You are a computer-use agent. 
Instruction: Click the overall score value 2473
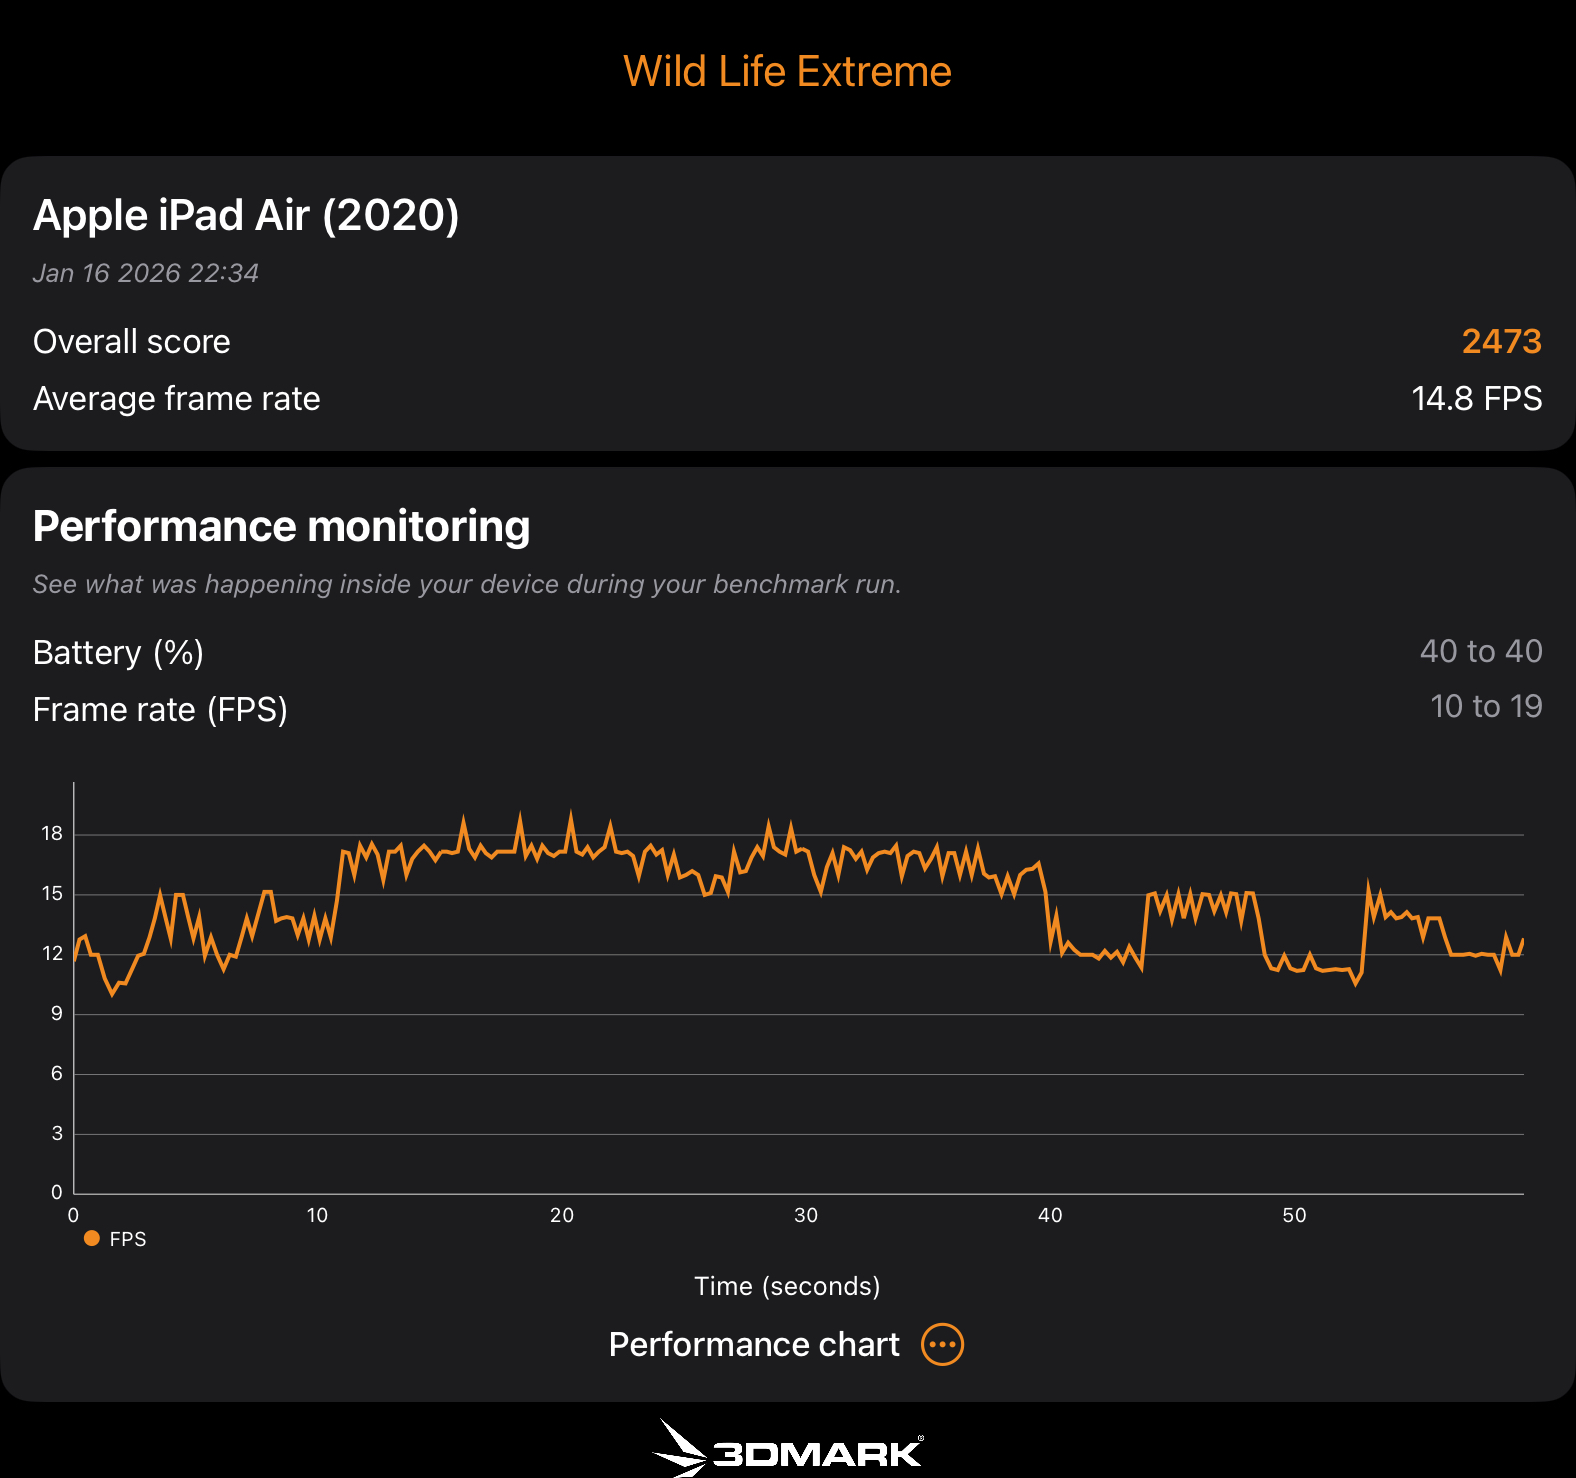1501,342
